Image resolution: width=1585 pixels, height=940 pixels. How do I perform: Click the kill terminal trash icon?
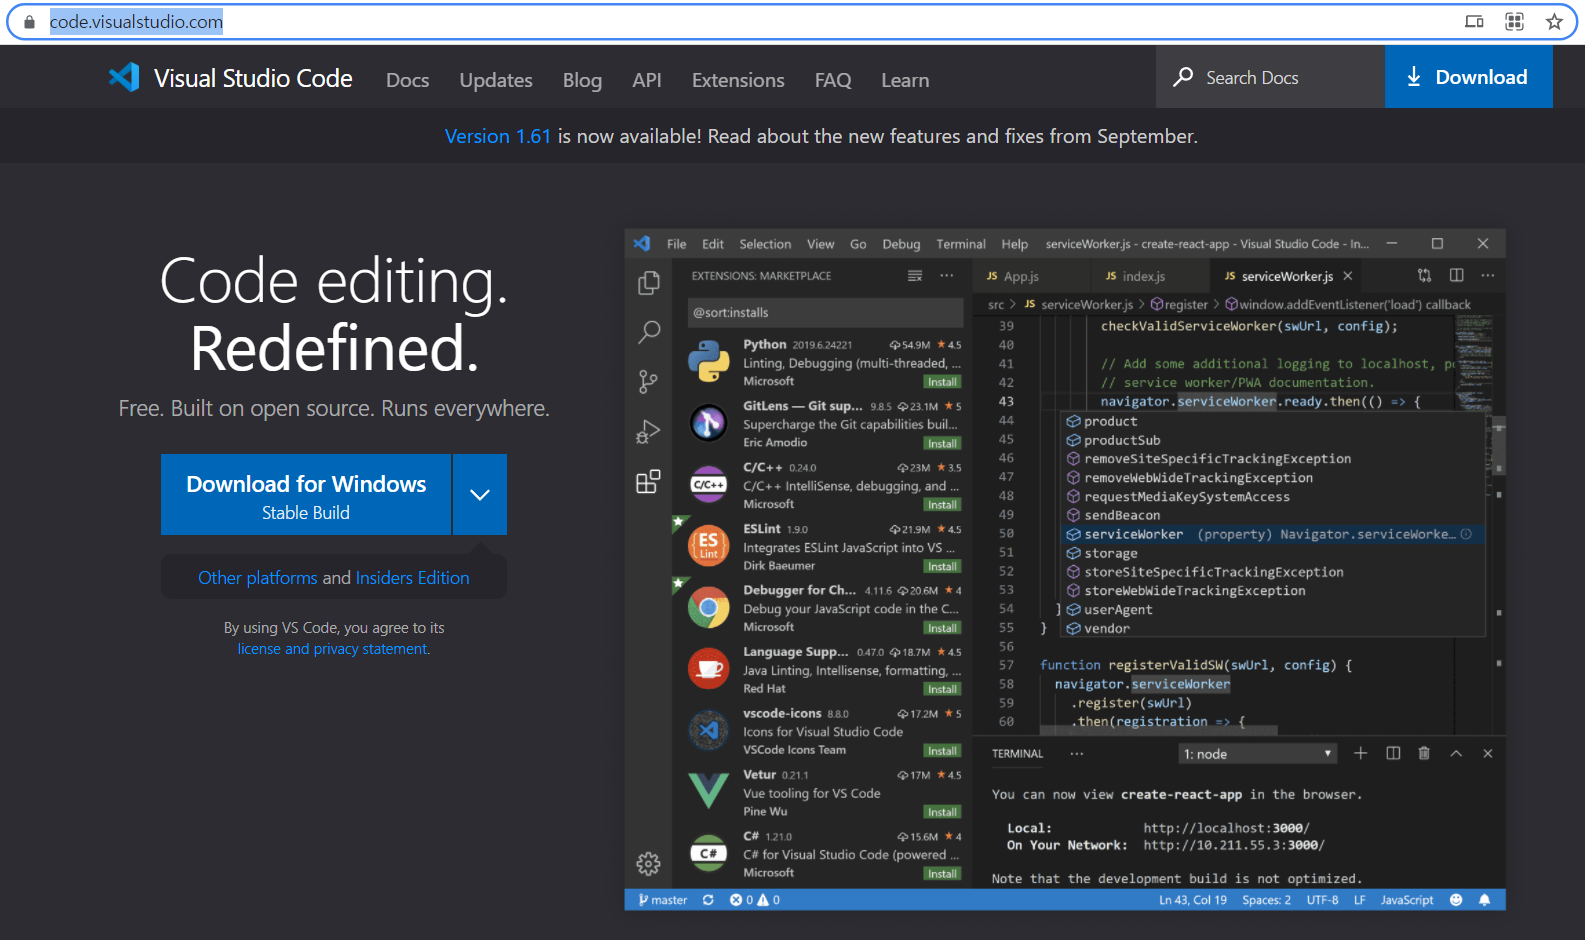tap(1424, 753)
